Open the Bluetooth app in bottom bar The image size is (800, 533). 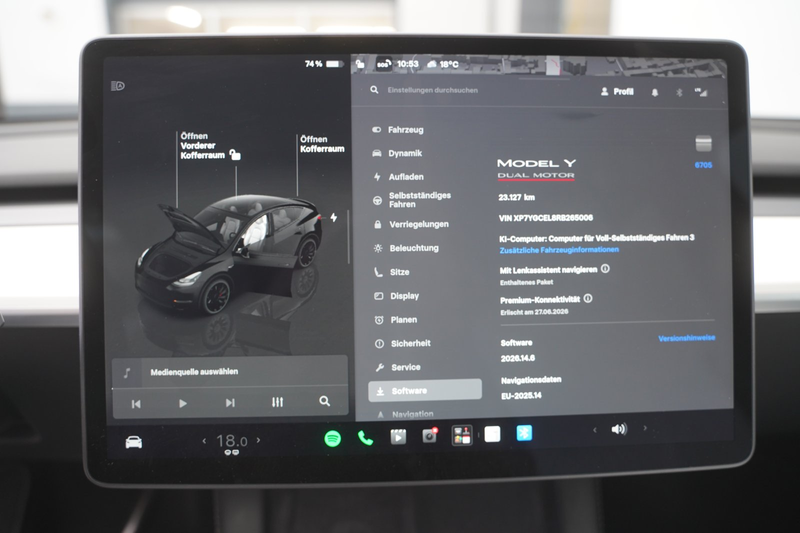[x=524, y=433]
